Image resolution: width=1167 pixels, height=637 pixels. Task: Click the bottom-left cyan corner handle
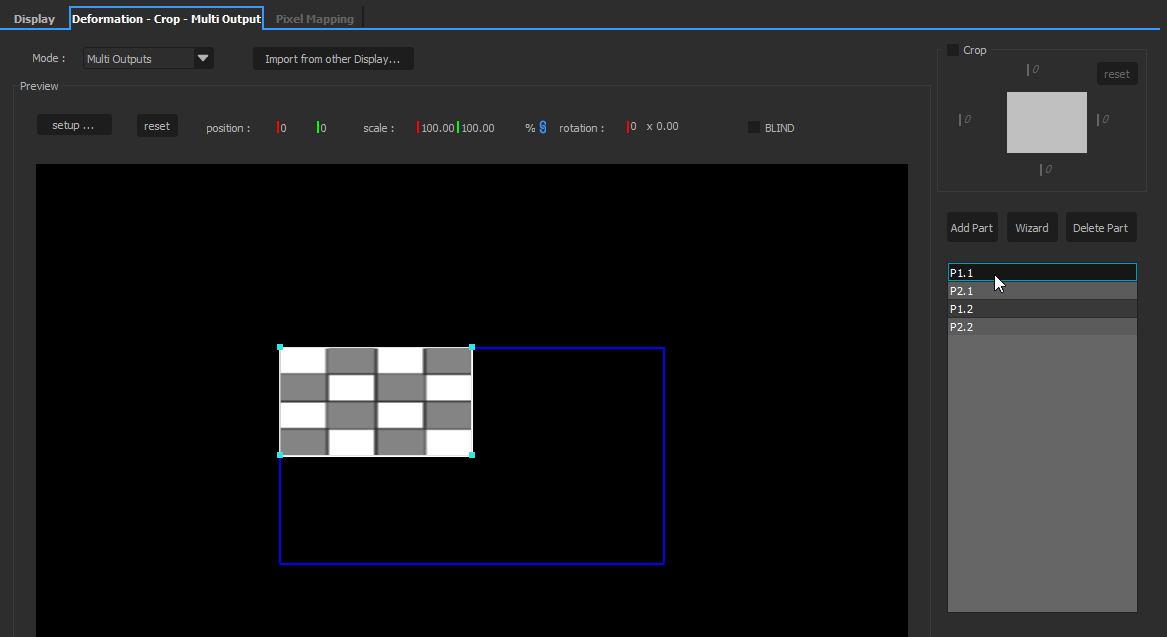point(280,455)
